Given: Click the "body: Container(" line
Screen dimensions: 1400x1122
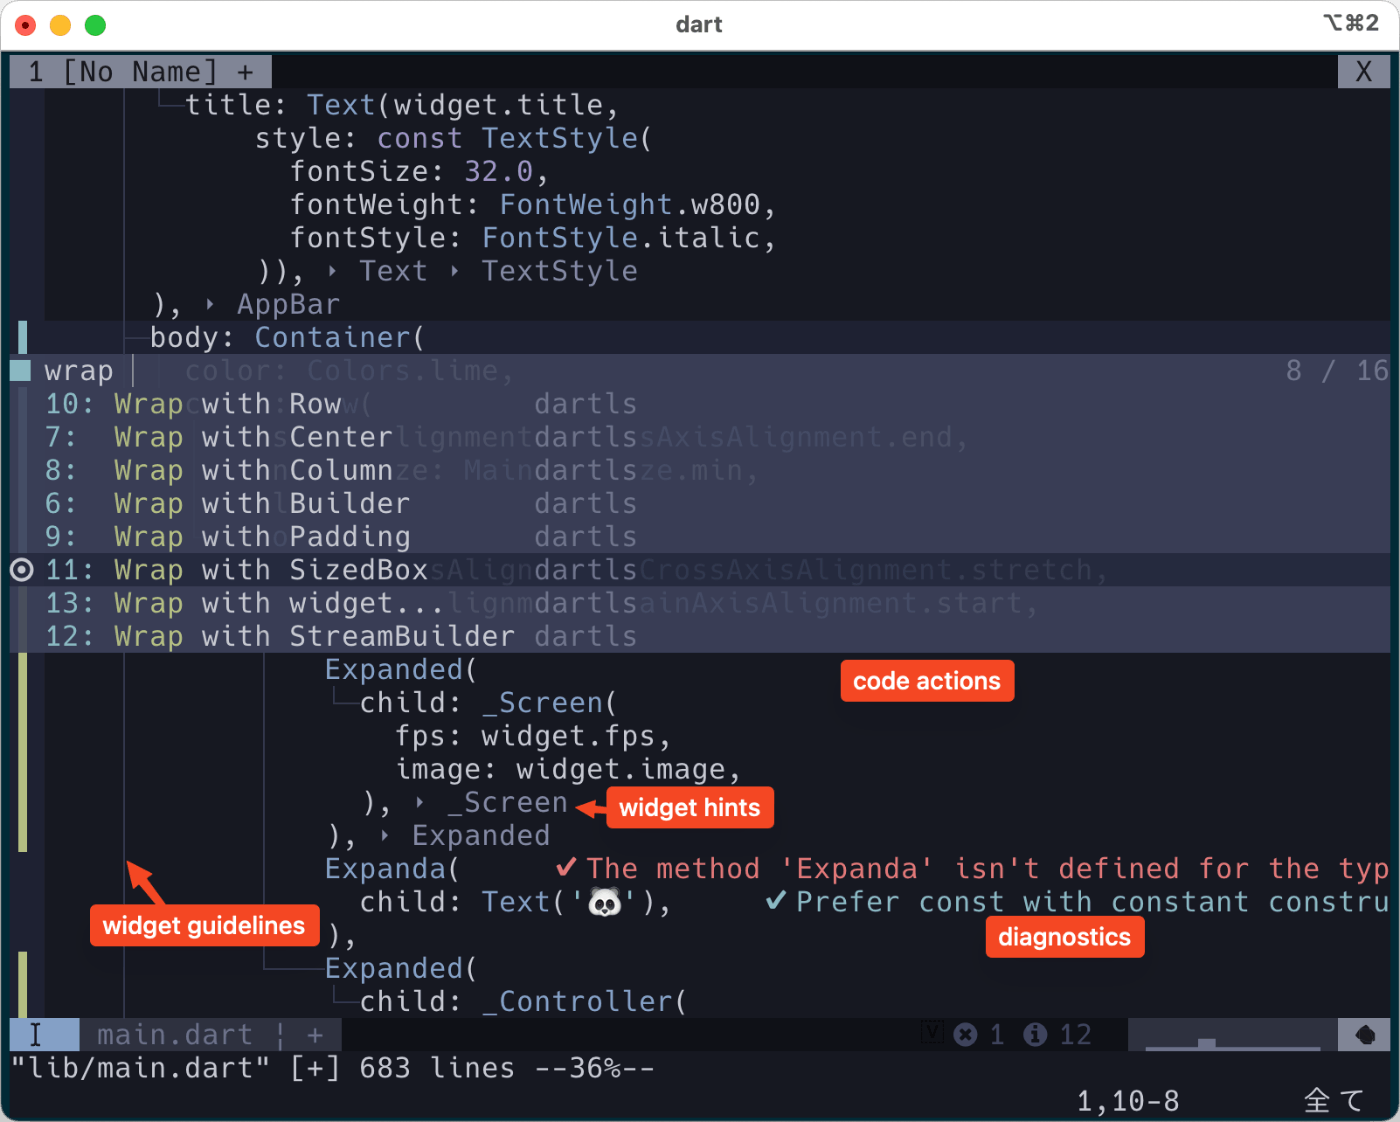Looking at the screenshot, I should point(287,338).
